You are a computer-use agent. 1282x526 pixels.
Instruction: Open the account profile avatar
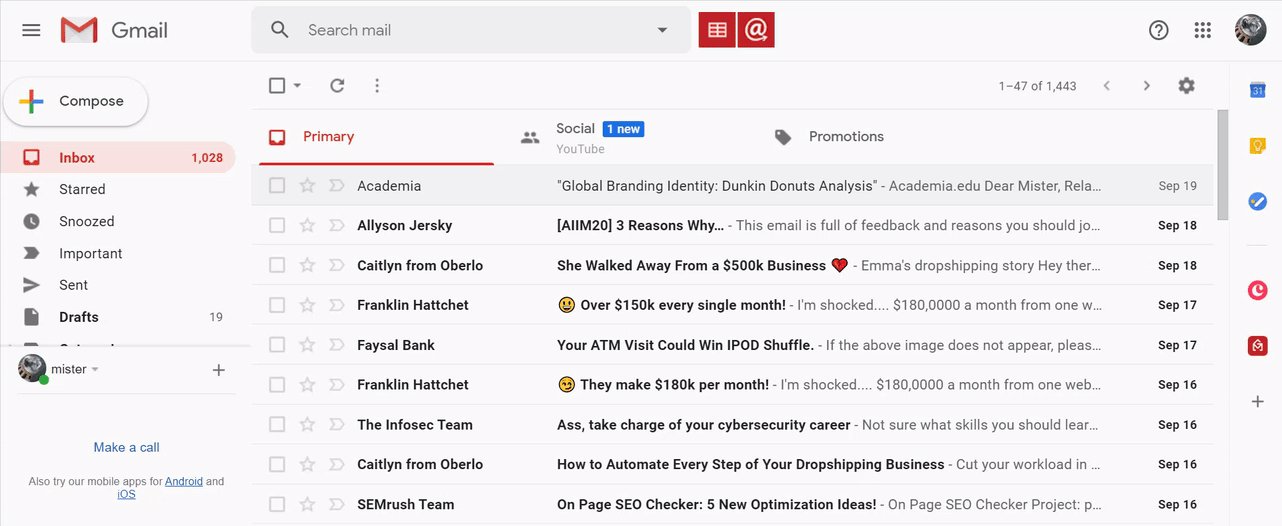1250,30
